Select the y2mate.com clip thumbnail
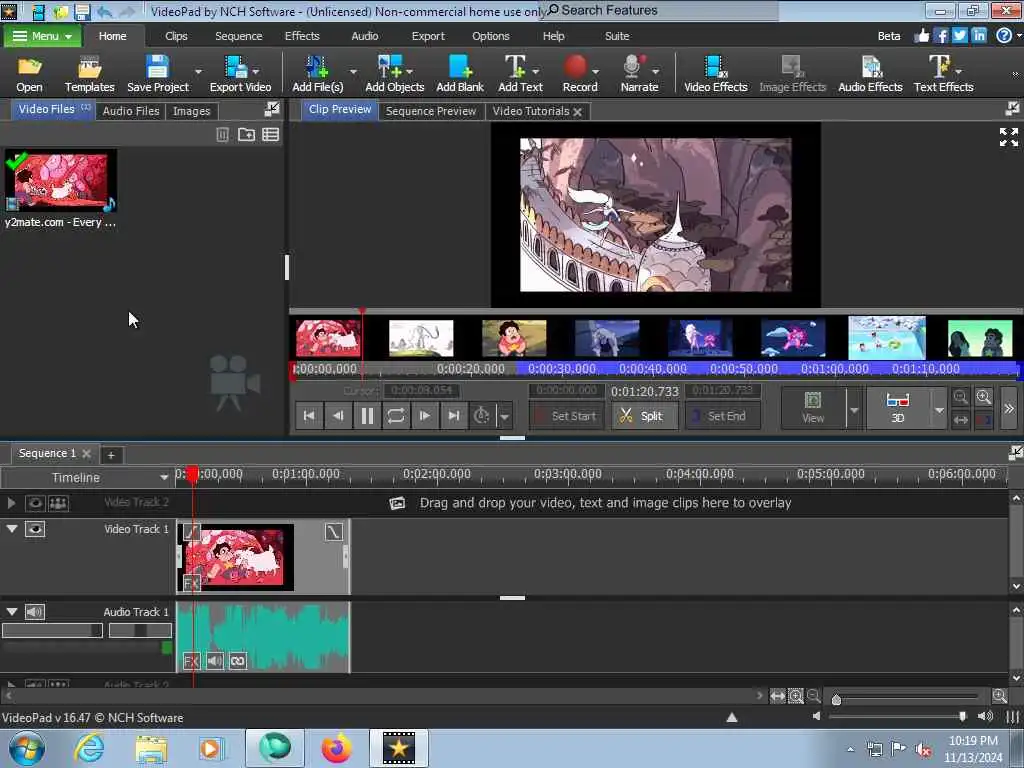The image size is (1024, 768). 60,182
